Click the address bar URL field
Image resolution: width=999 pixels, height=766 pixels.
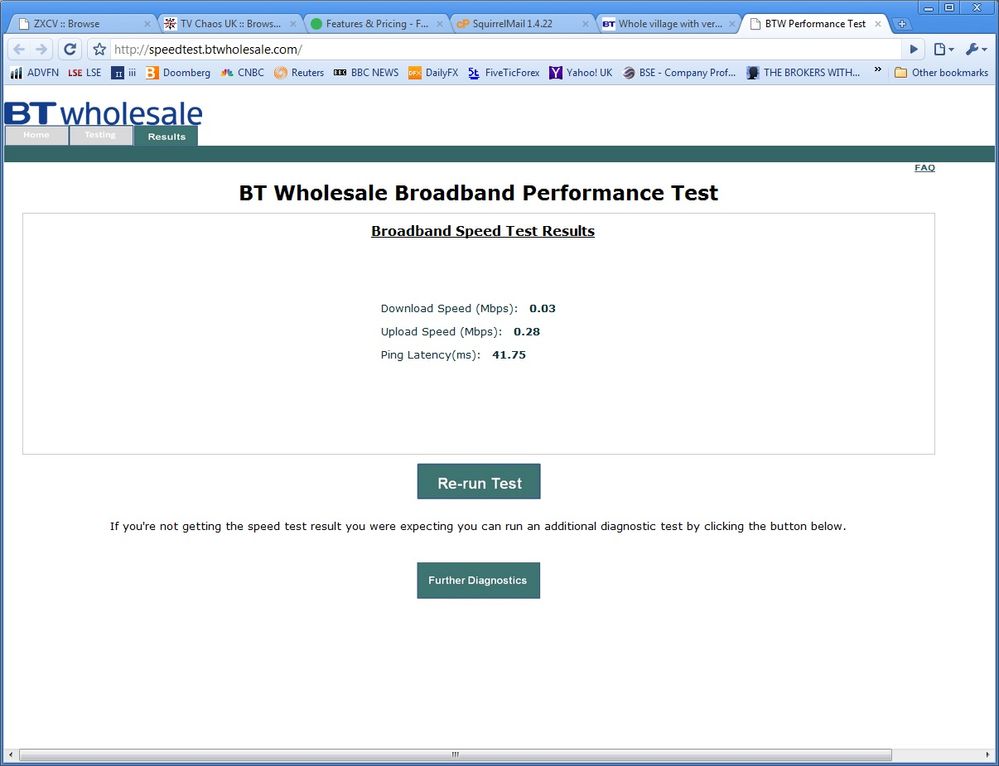(507, 49)
